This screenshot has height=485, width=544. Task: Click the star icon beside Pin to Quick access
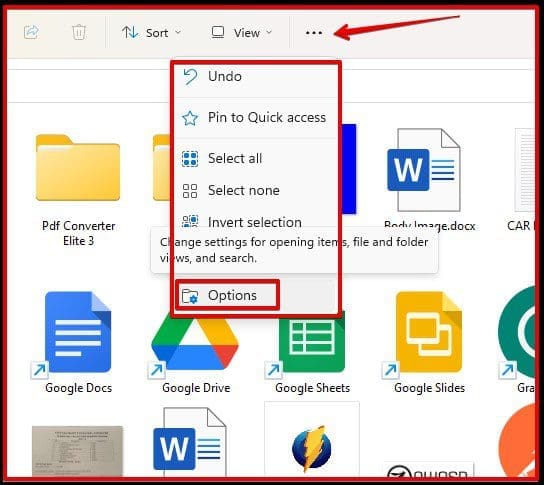[190, 118]
